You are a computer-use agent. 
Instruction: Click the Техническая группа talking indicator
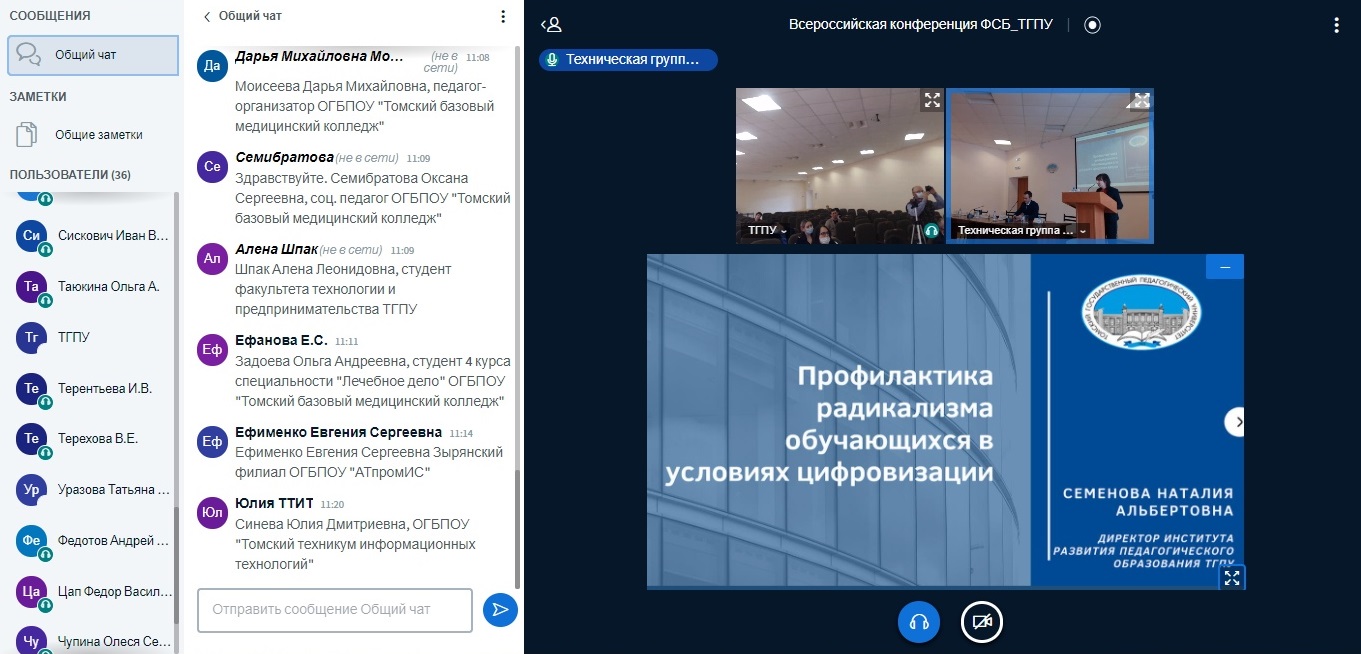[x=629, y=60]
